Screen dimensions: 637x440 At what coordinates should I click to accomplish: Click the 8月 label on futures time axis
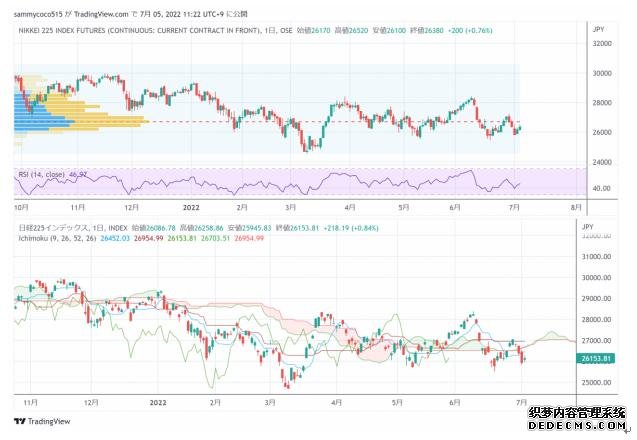point(576,207)
